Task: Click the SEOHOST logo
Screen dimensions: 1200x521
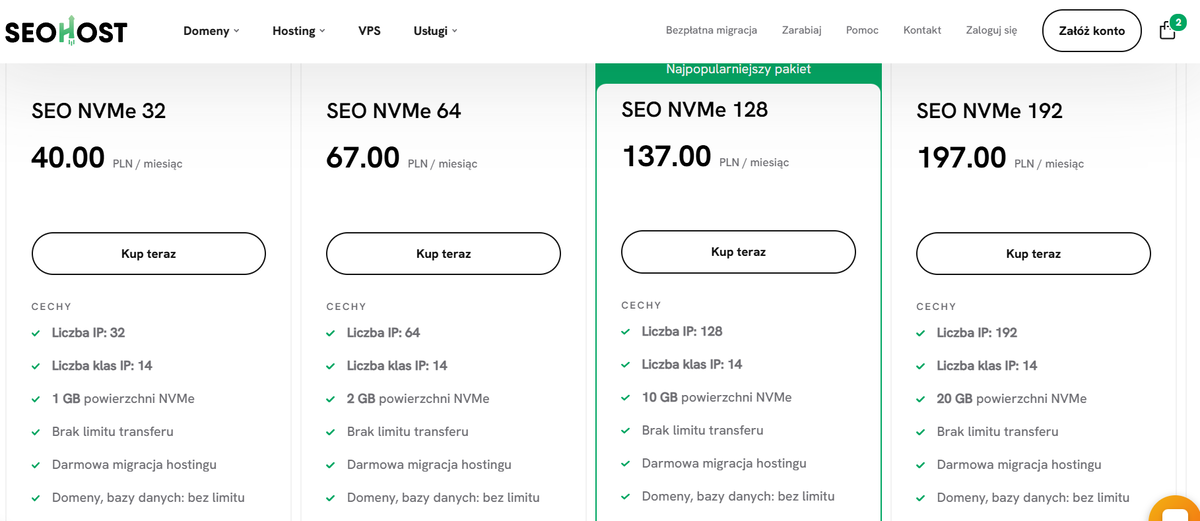Action: (66, 31)
